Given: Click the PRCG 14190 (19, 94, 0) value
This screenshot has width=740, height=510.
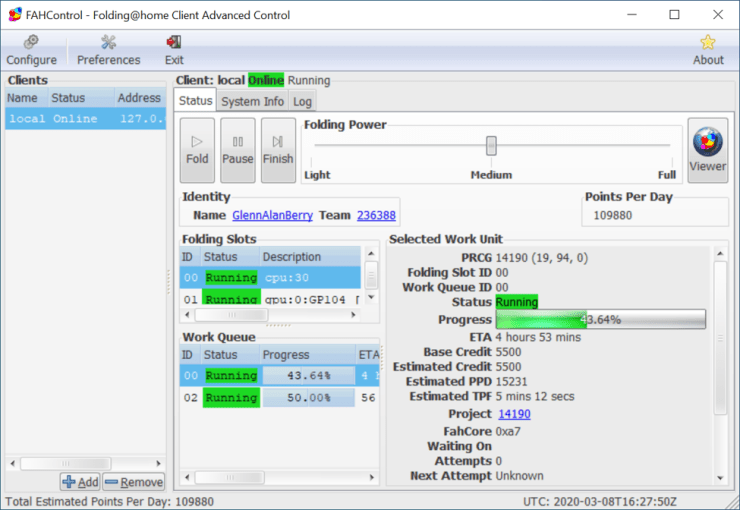Looking at the screenshot, I should pyautogui.click(x=542, y=258).
